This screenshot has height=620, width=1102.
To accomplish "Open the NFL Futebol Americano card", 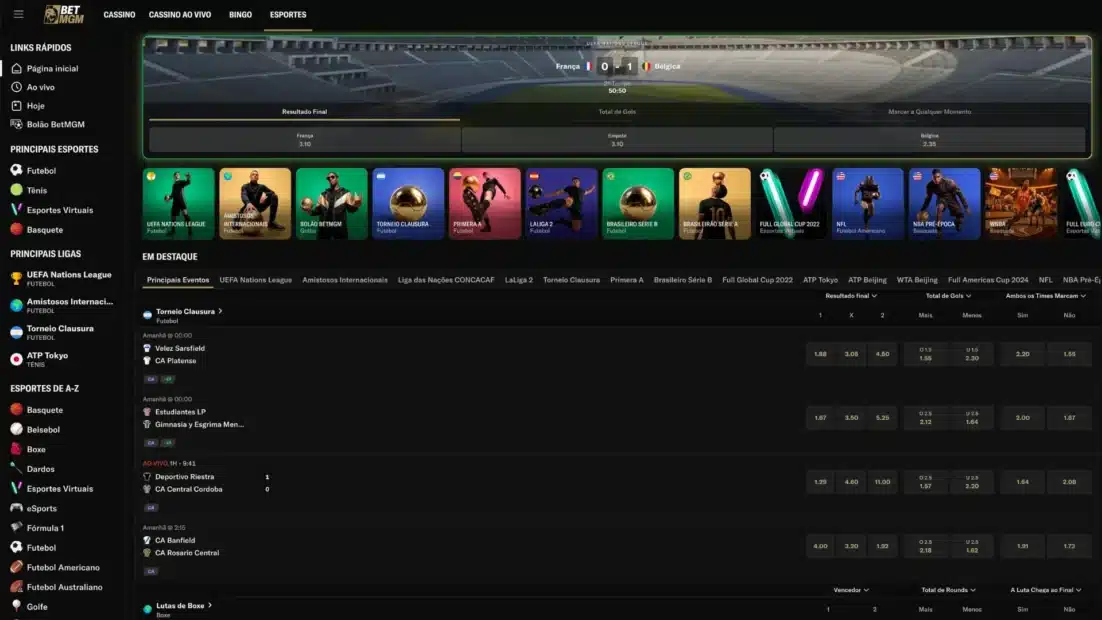I will tap(867, 204).
